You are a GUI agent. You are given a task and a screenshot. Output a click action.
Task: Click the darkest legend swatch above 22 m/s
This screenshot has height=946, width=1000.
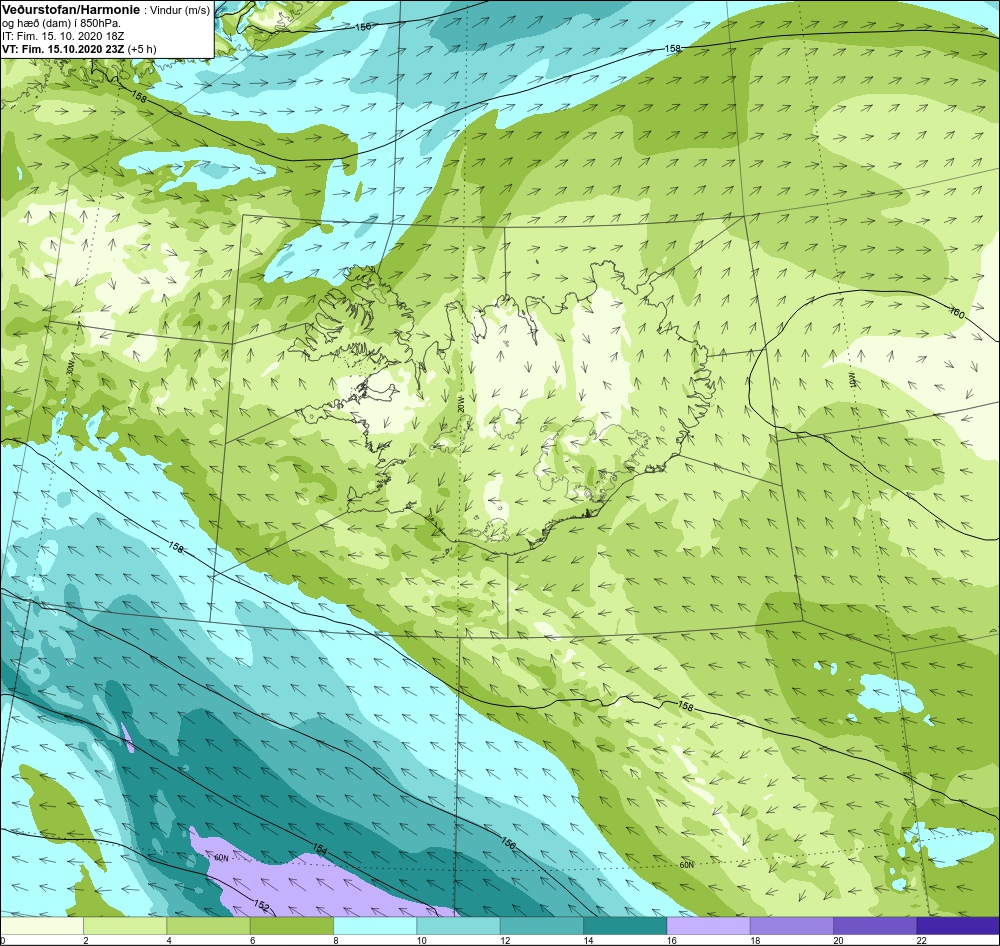coord(957,926)
